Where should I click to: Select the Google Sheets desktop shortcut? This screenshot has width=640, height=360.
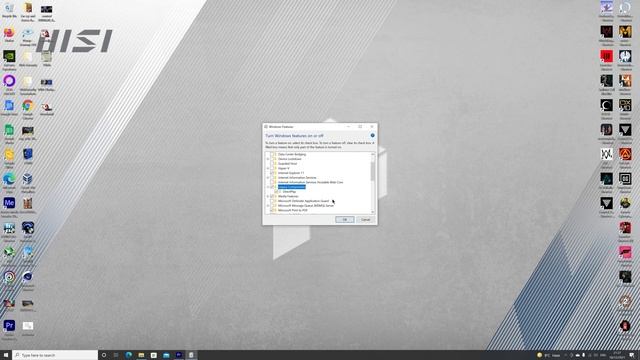pos(9,133)
